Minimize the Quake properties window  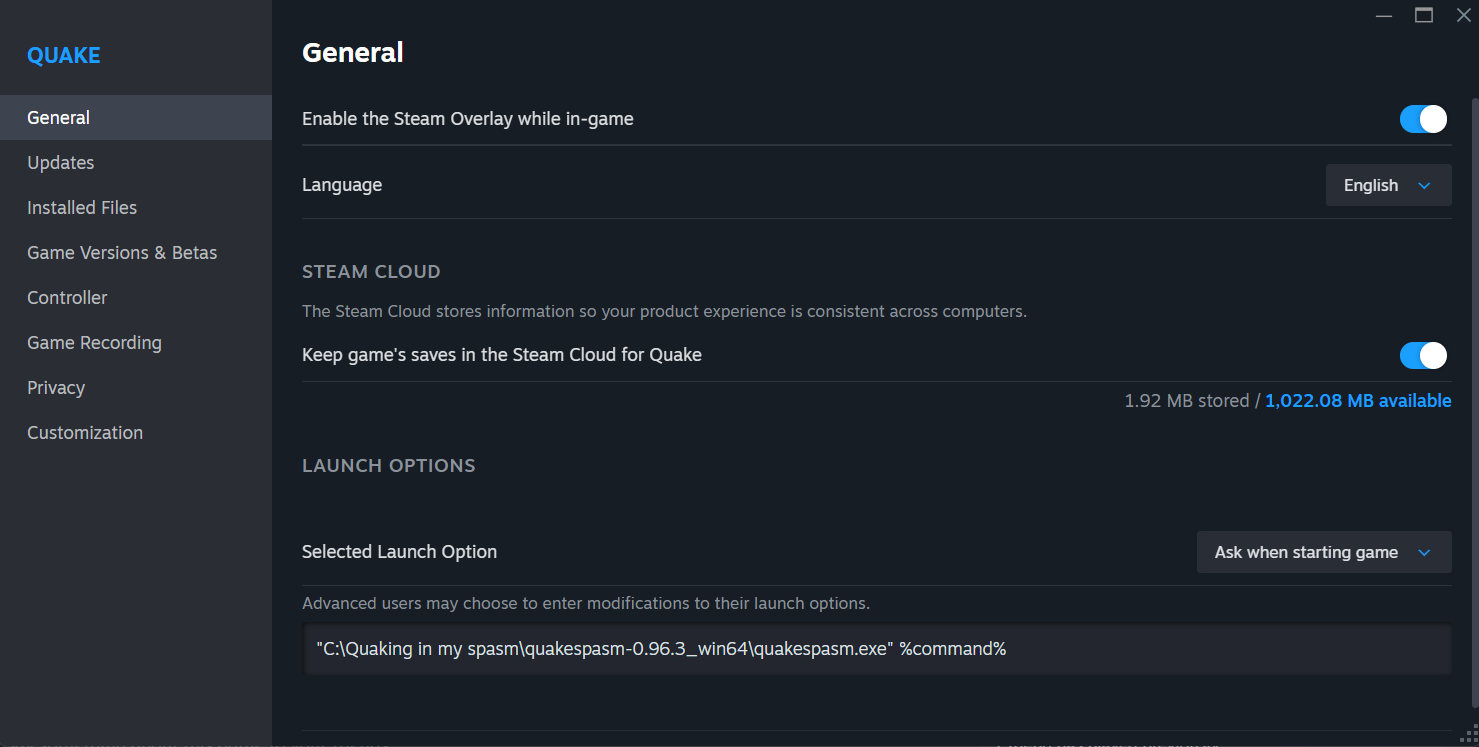(x=1383, y=15)
